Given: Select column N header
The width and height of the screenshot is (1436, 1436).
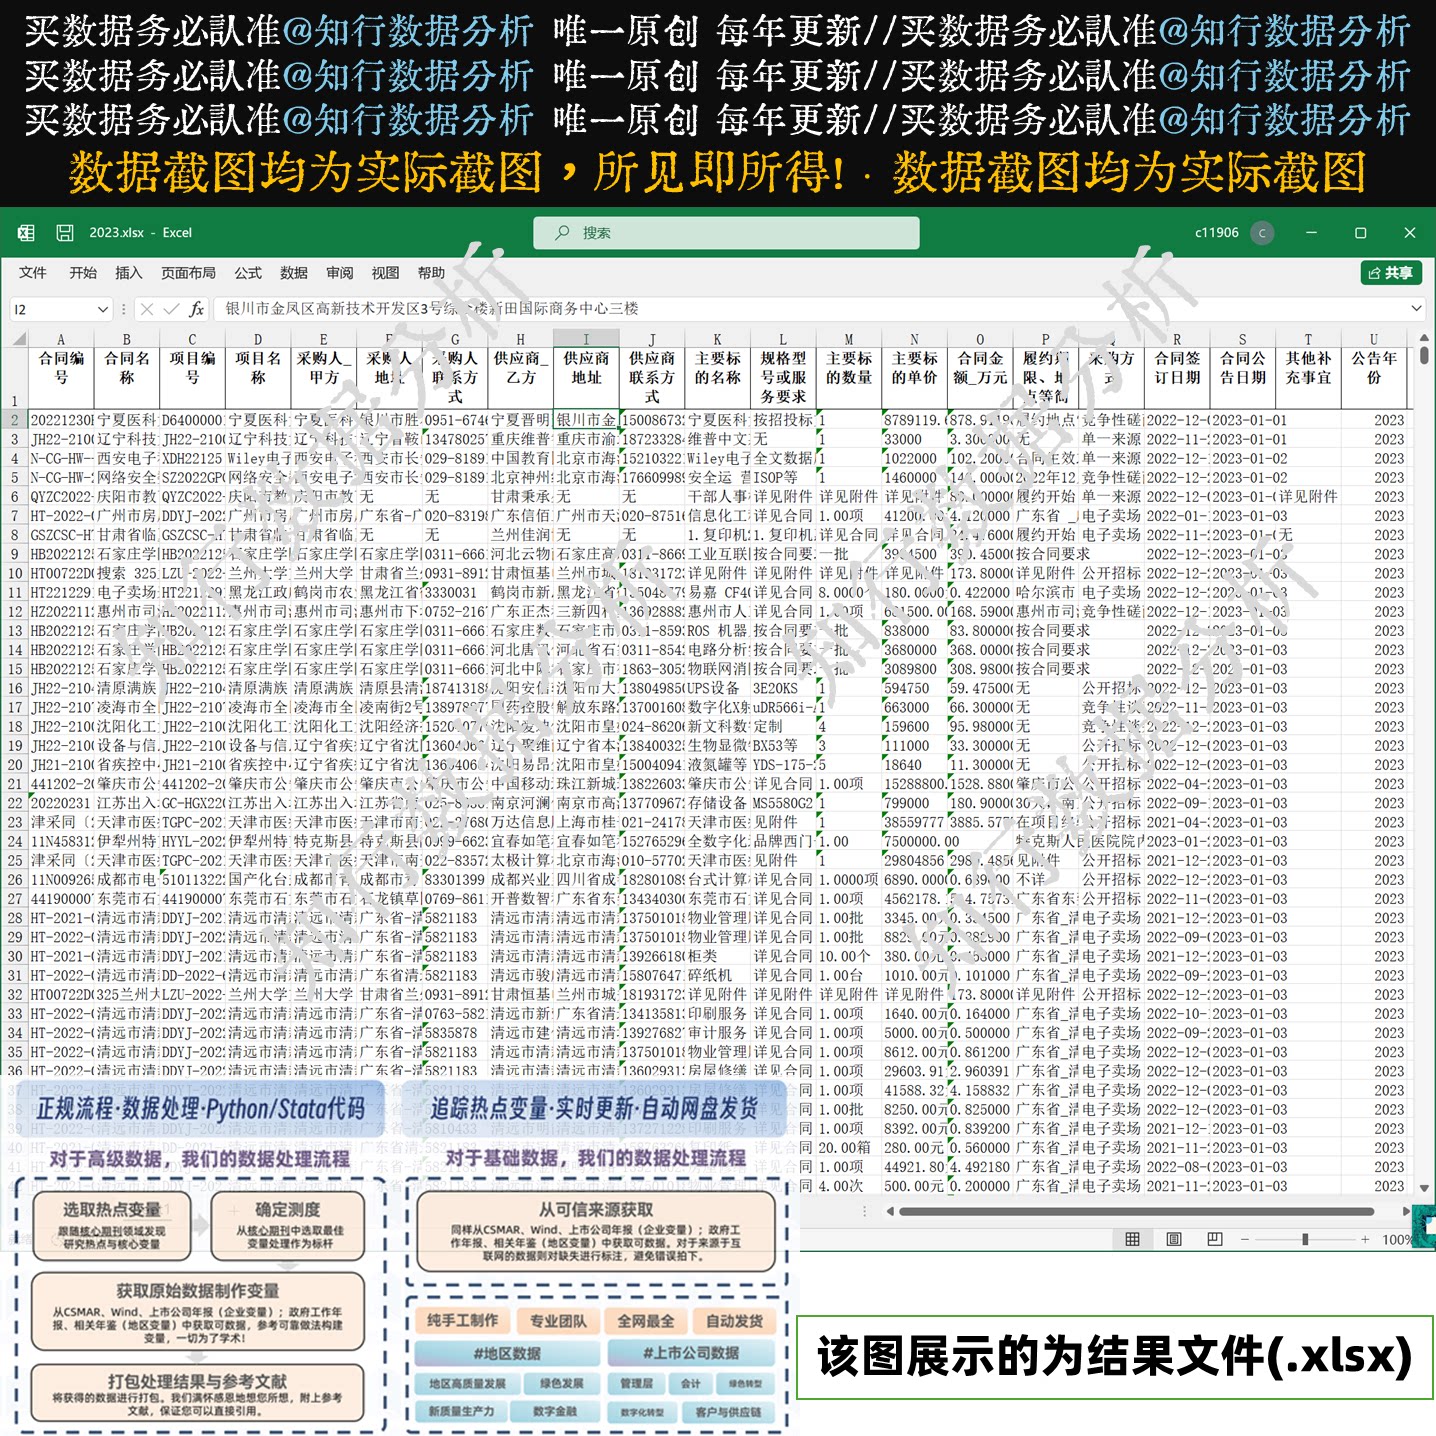Looking at the screenshot, I should click(x=914, y=339).
